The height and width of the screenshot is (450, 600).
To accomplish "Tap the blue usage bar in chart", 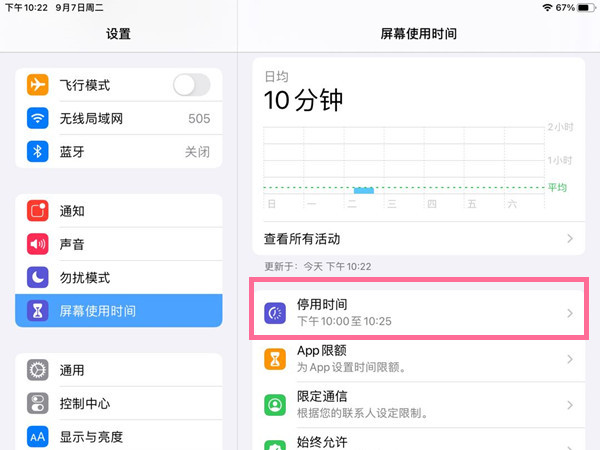I will pos(364,190).
